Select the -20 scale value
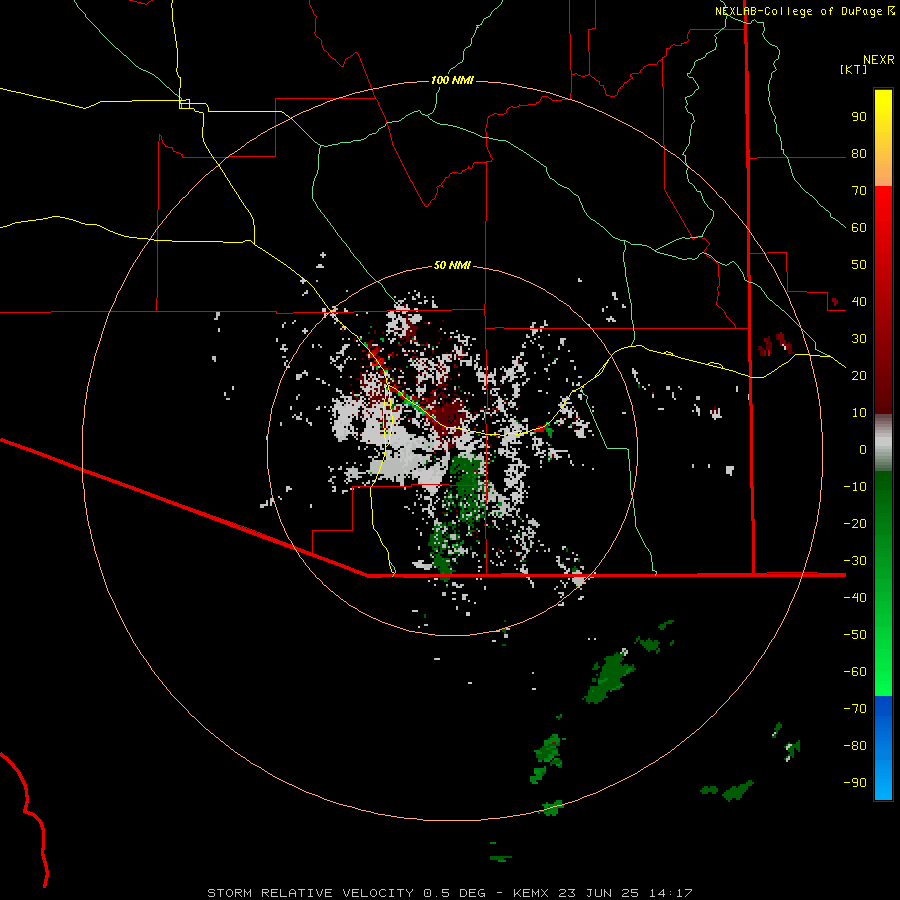Image resolution: width=900 pixels, height=900 pixels. tap(855, 523)
